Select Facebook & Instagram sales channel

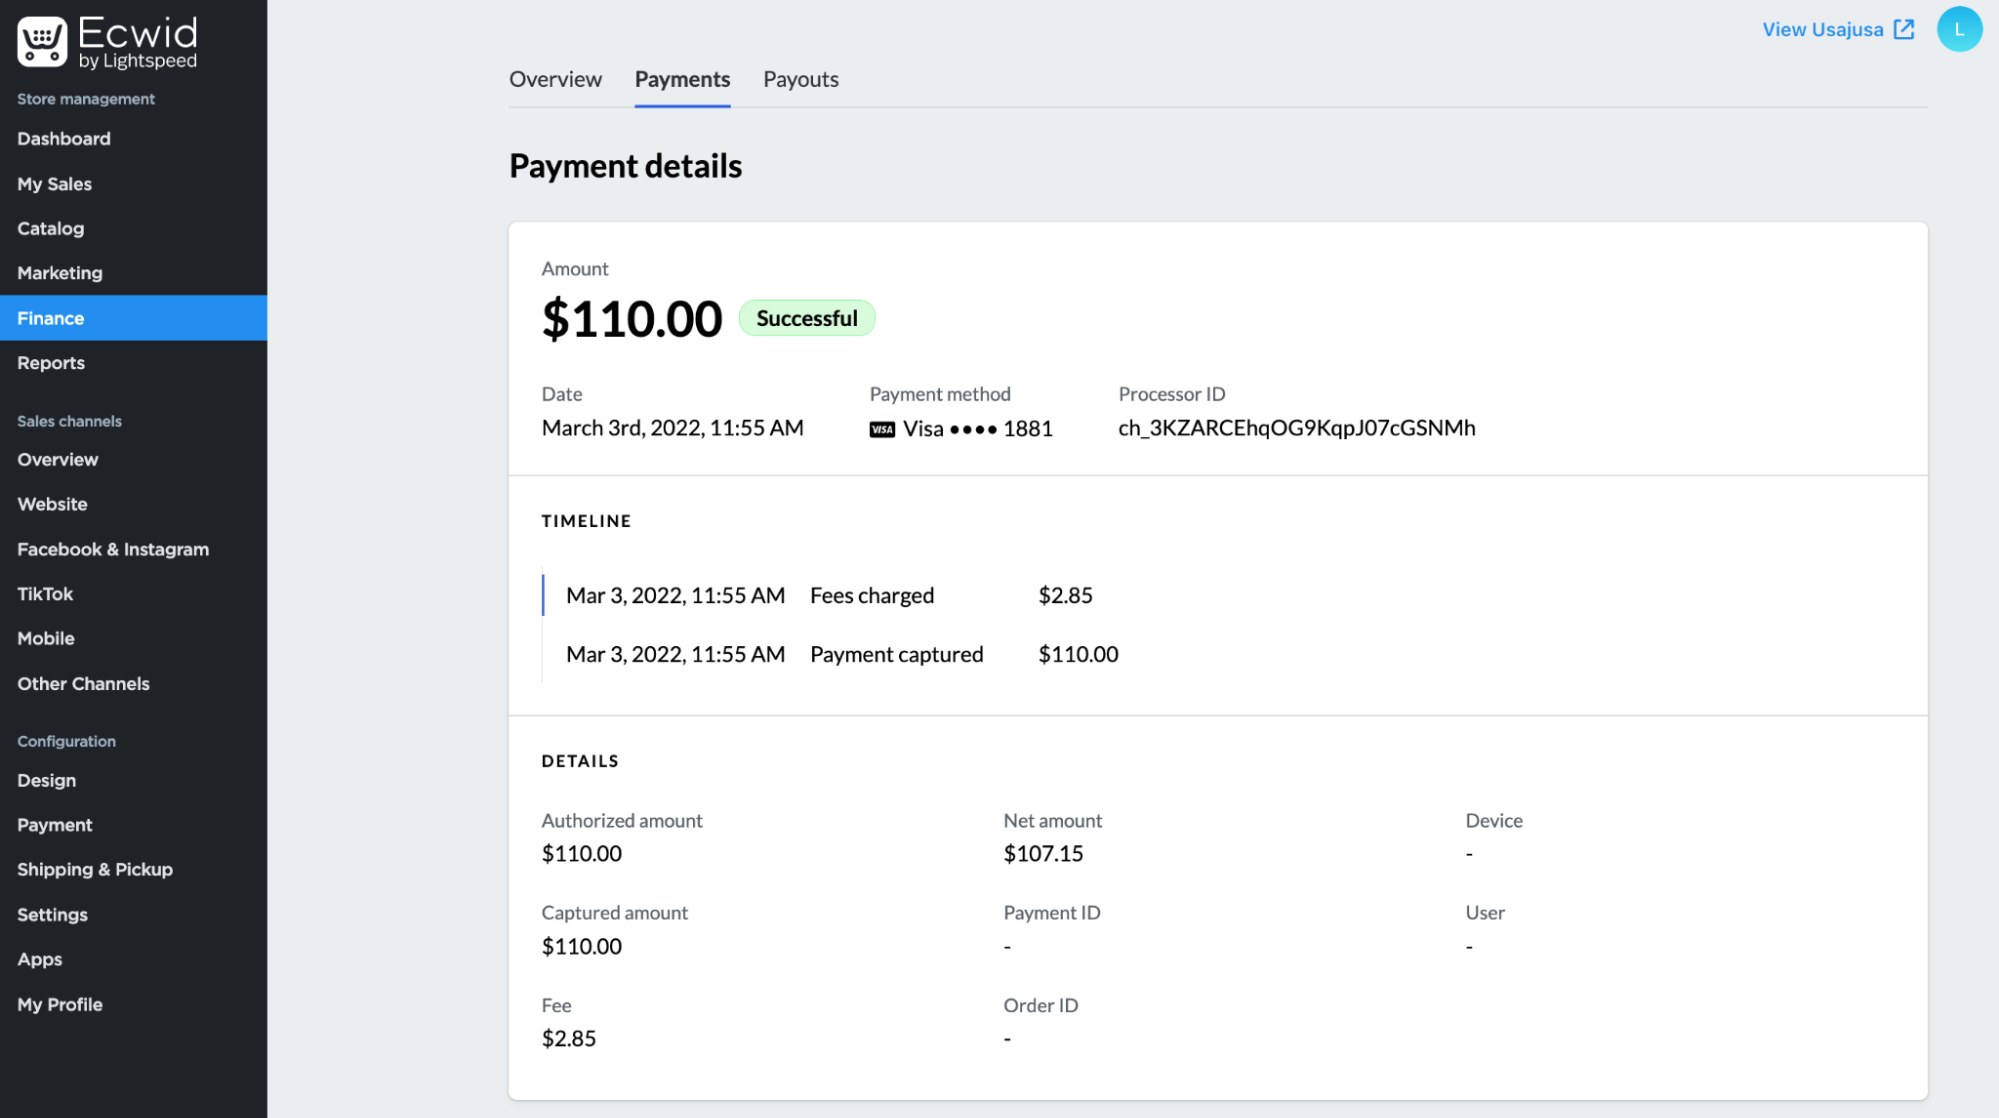[x=112, y=549]
